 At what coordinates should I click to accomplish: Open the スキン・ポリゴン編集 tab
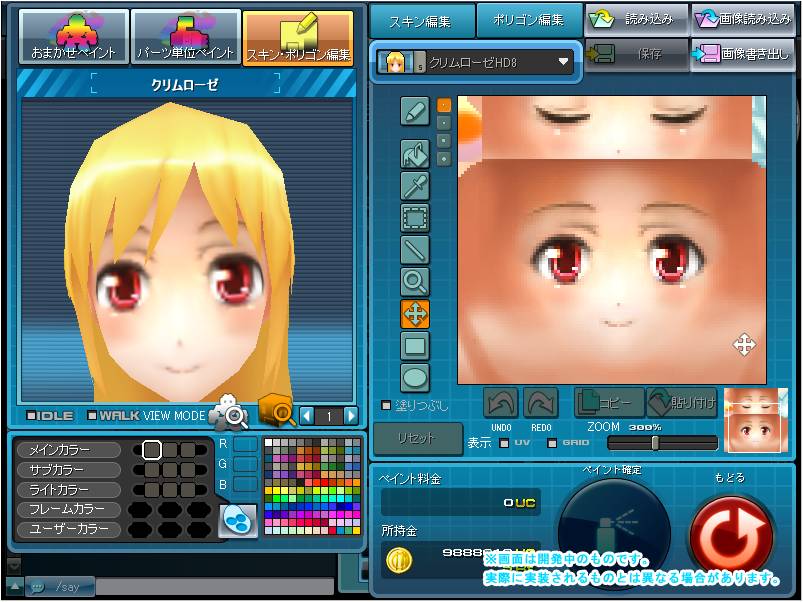click(x=298, y=38)
